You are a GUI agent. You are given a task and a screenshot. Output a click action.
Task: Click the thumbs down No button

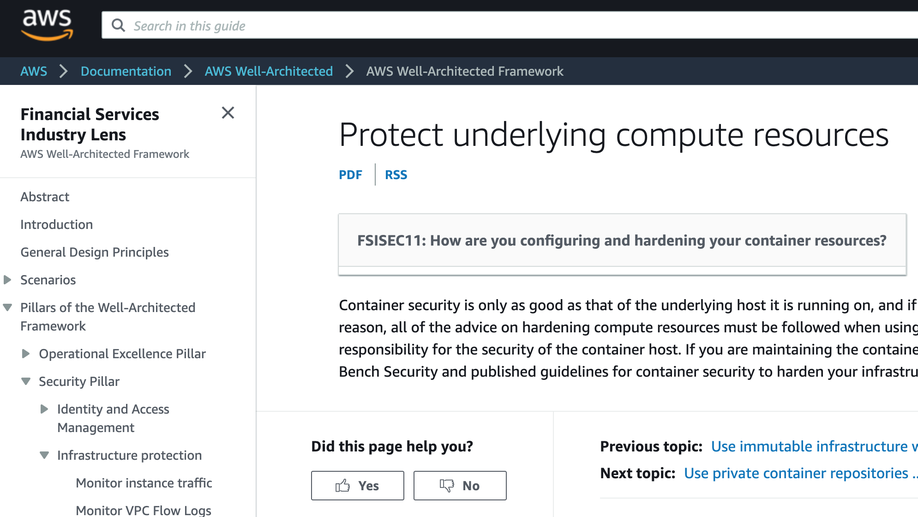(x=459, y=485)
